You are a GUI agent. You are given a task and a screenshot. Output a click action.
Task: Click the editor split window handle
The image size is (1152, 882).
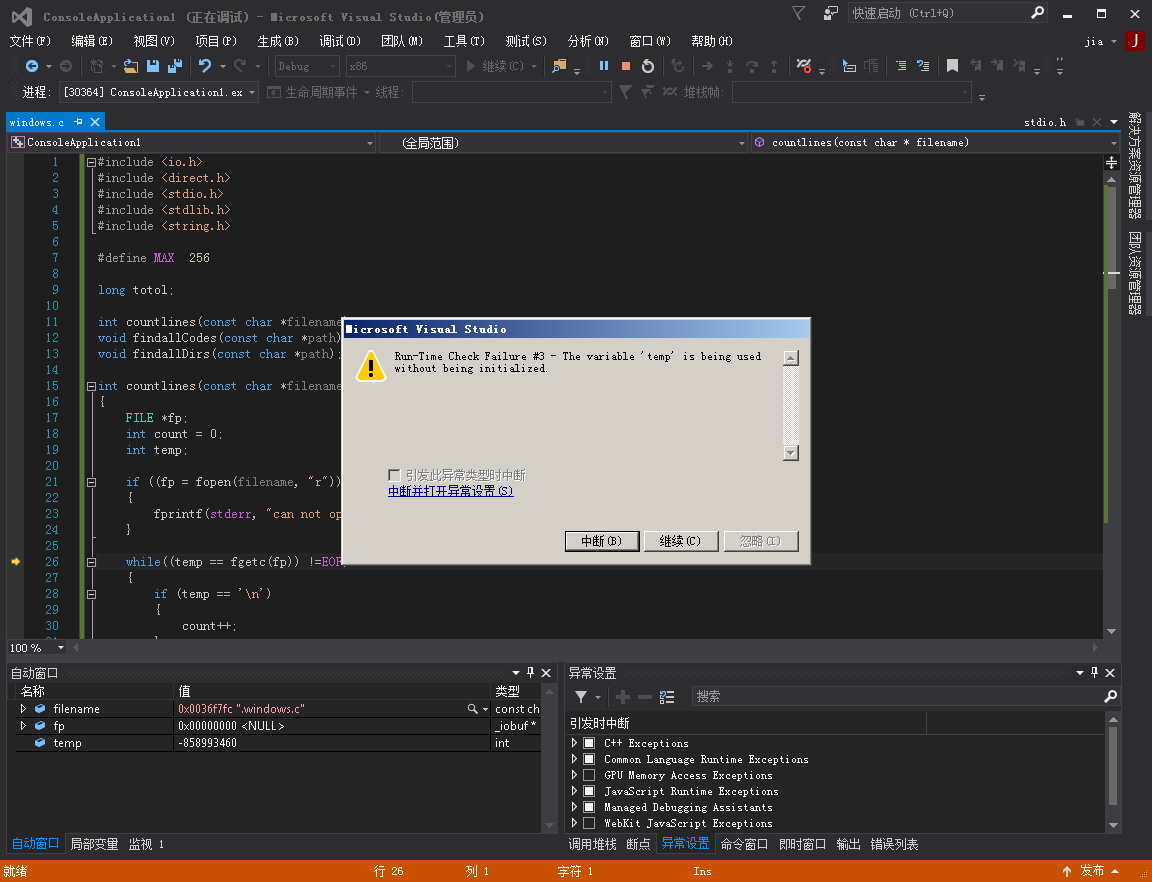pyautogui.click(x=1112, y=162)
